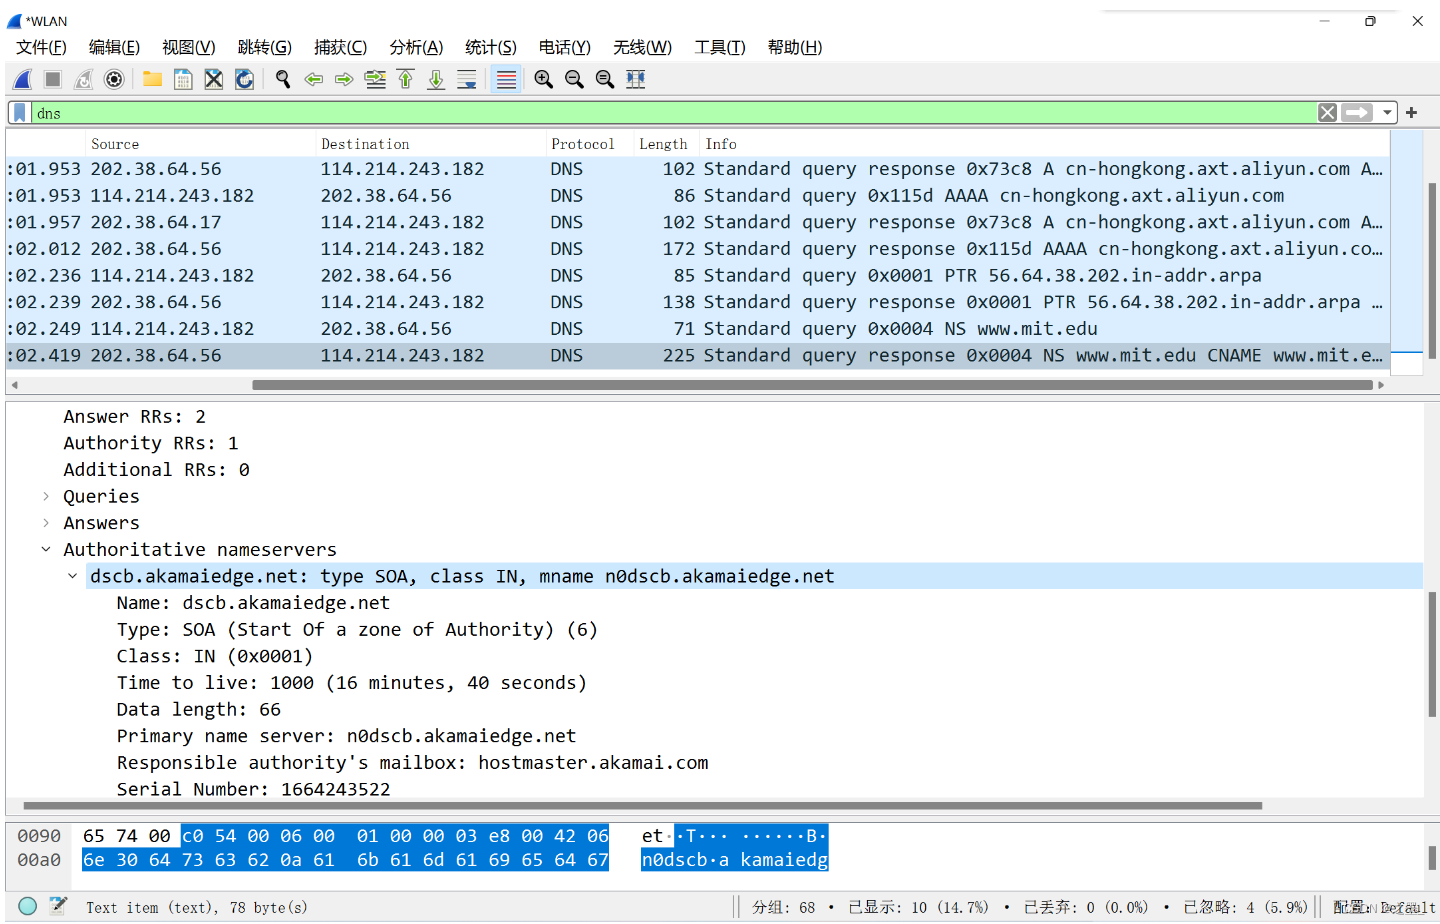Open the 视图(V) menu
The width and height of the screenshot is (1440, 924).
tap(189, 47)
